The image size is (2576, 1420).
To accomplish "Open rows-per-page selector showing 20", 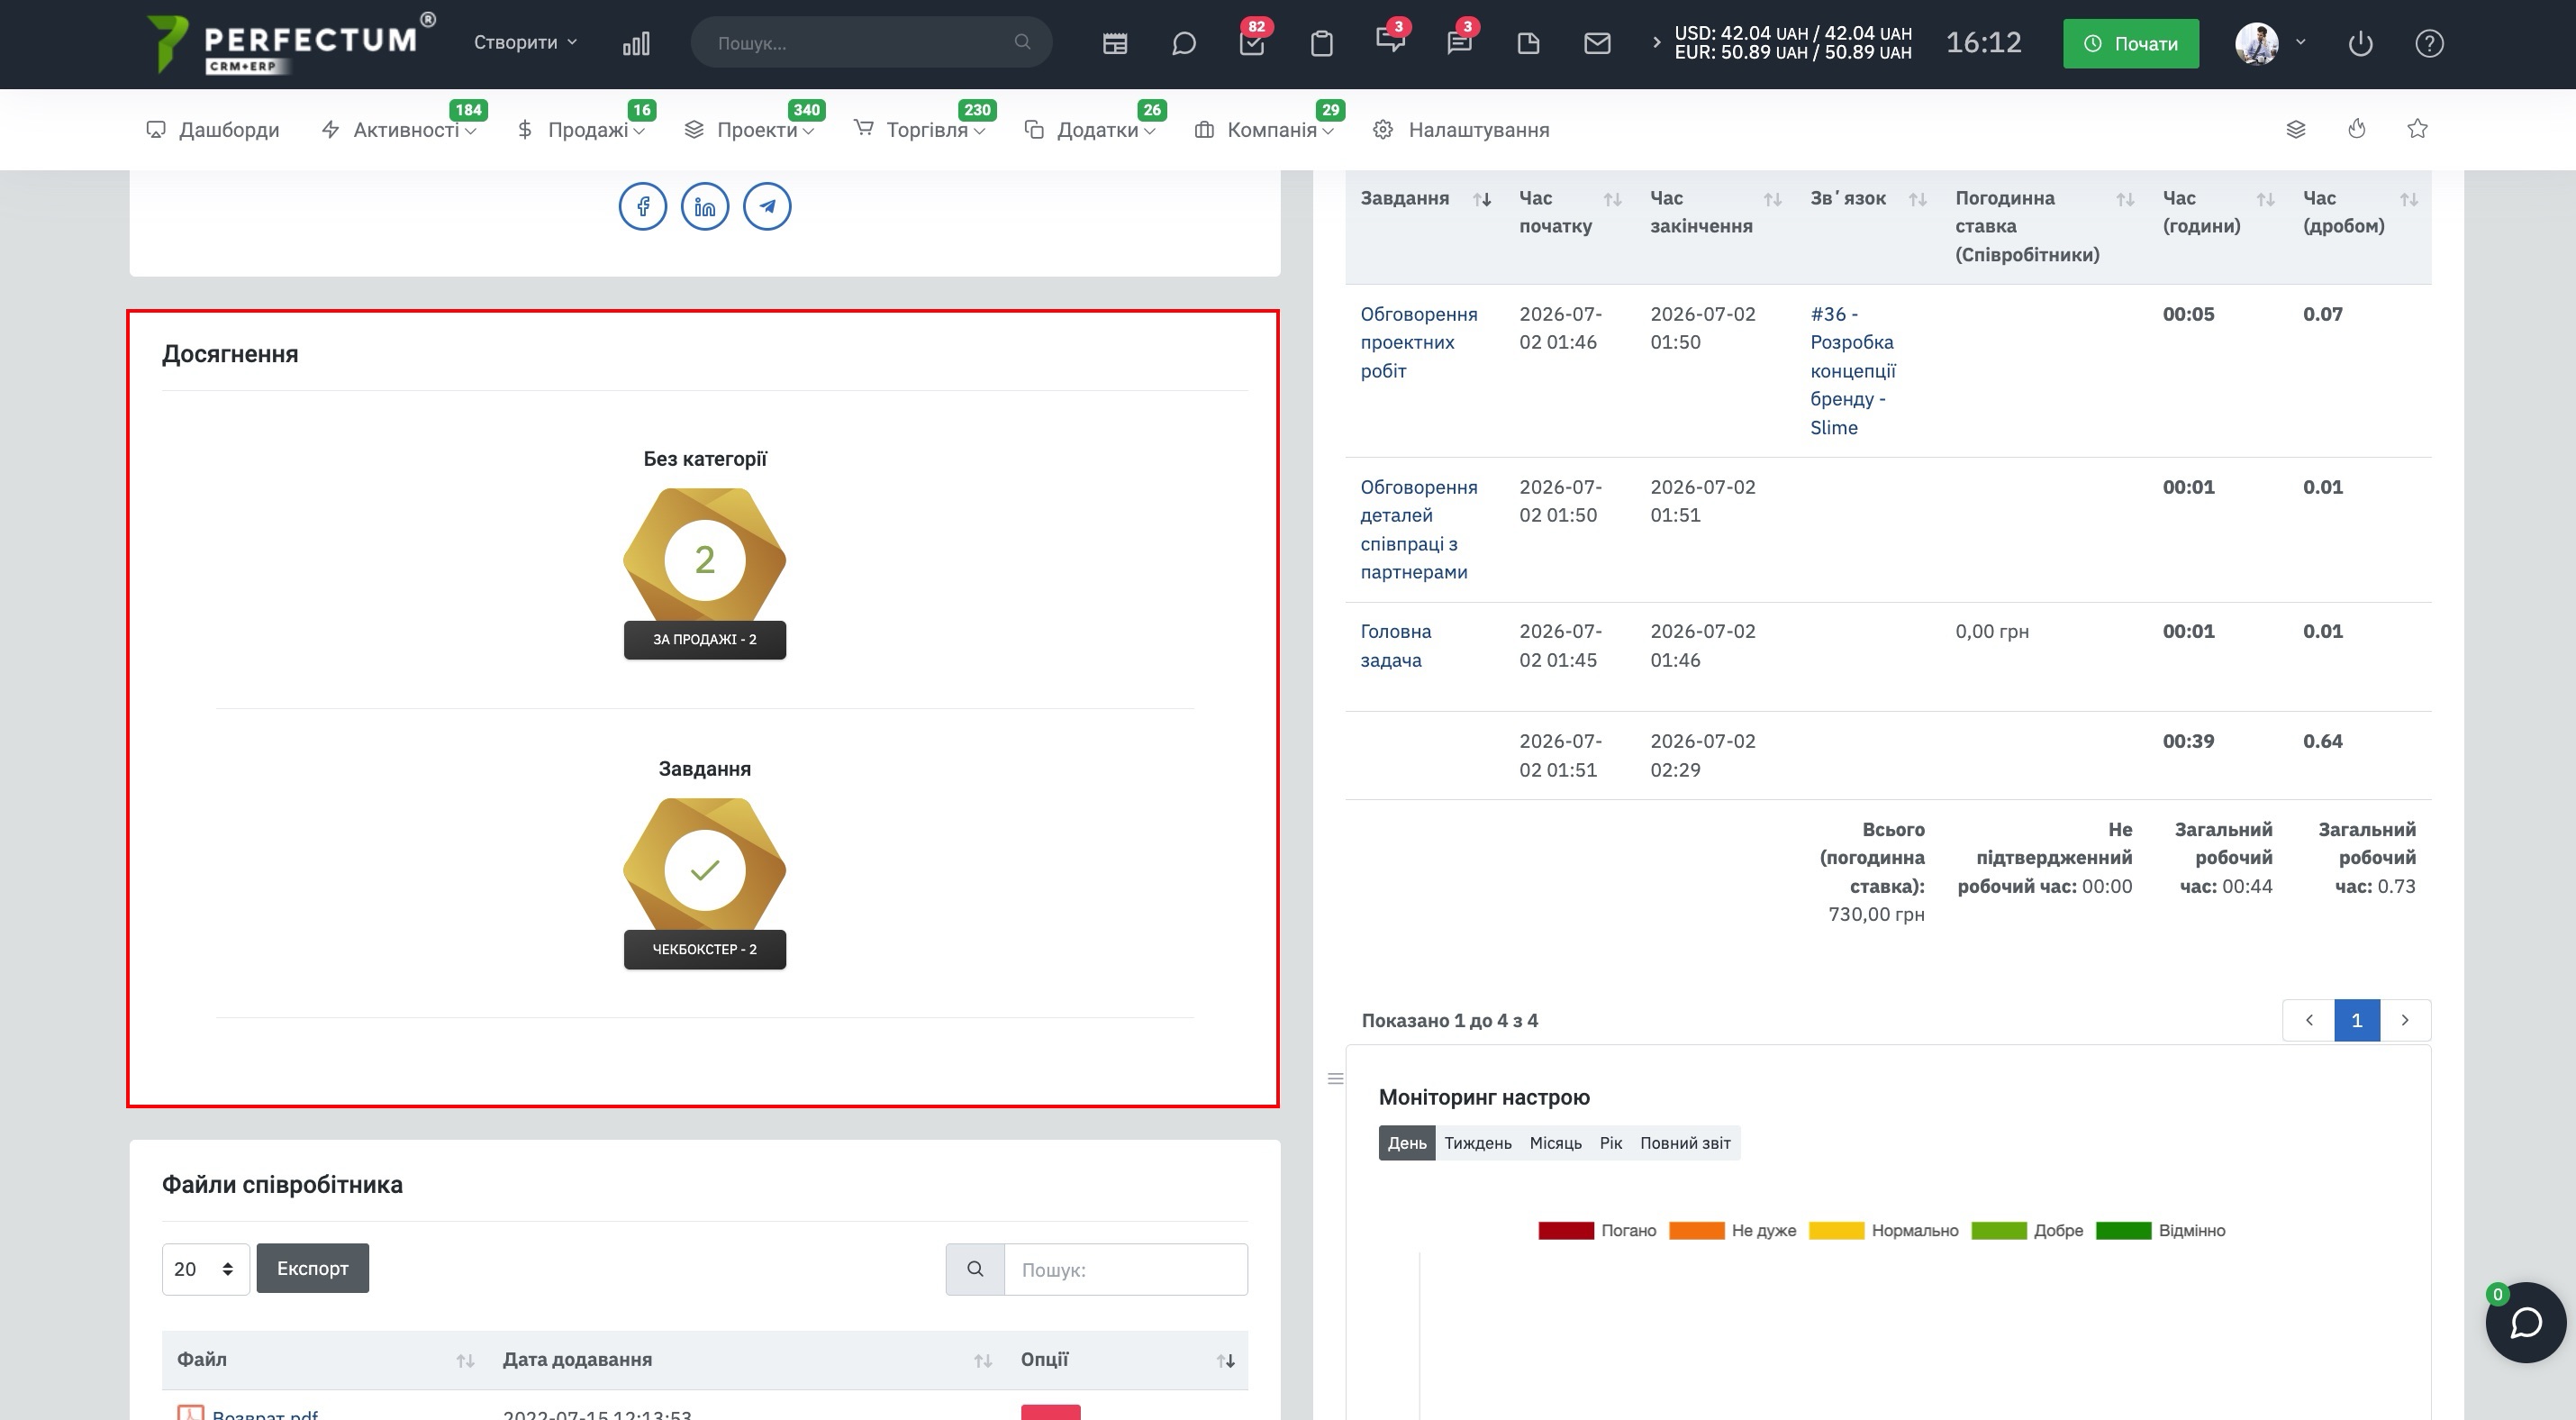I will coord(205,1269).
